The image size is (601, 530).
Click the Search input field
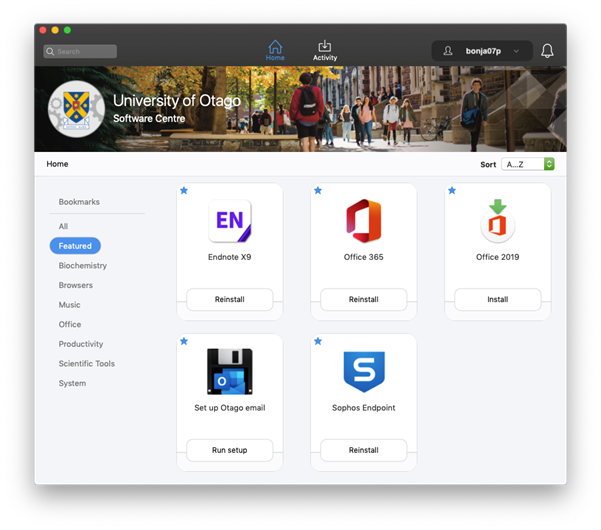80,51
